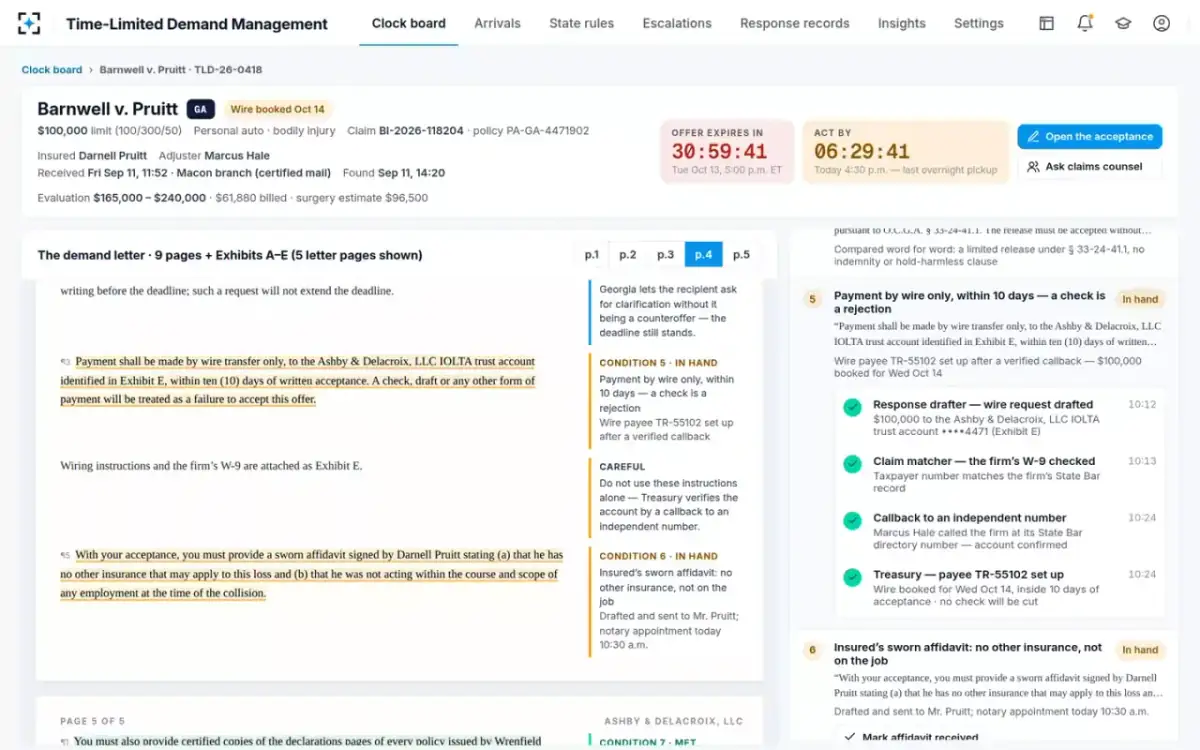The image size is (1200, 750).
Task: Click green check for Response drafter step
Action: (x=852, y=408)
